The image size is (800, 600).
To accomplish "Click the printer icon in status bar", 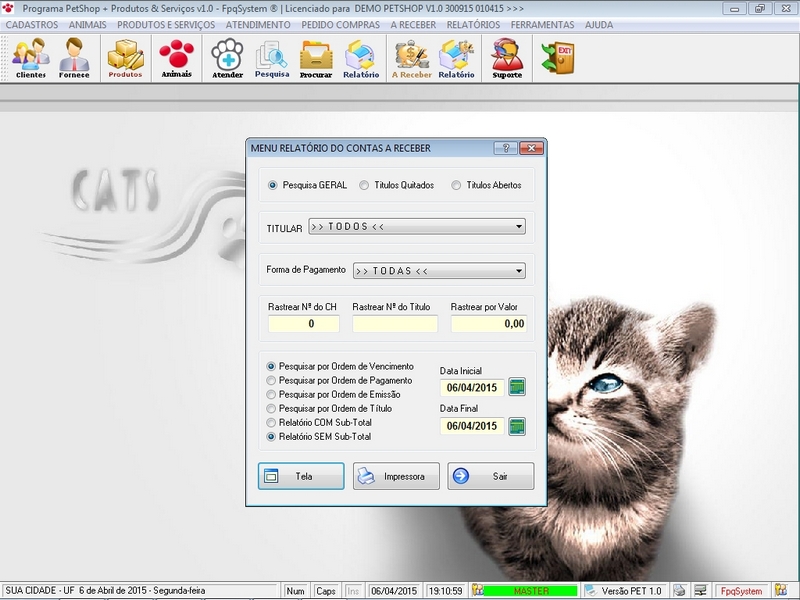I will (679, 590).
